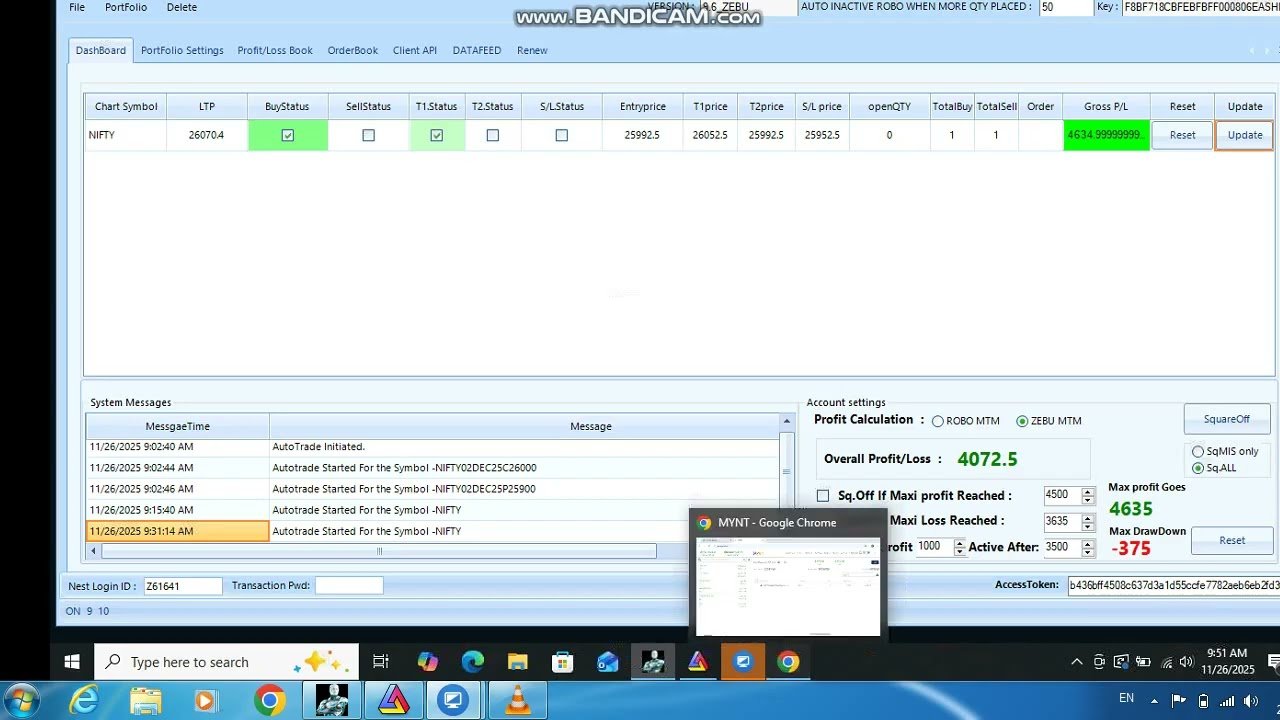1280x720 pixels.
Task: Launch VLC media player from outer taskbar
Action: [x=518, y=701]
